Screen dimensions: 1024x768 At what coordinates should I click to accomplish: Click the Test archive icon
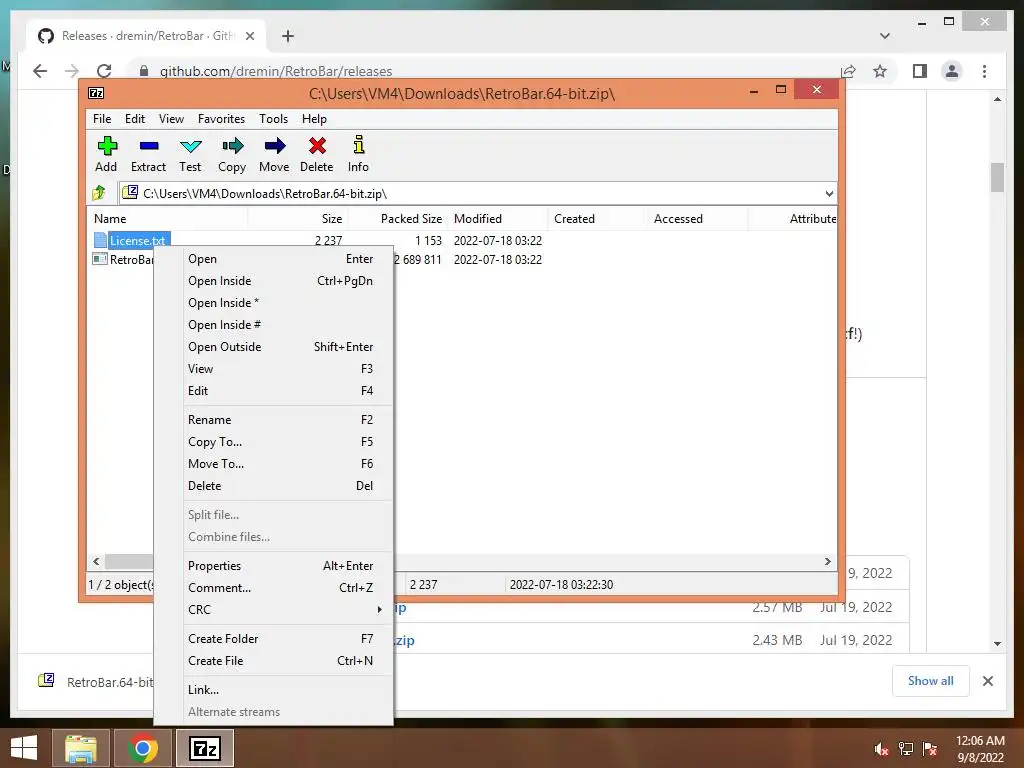190,154
